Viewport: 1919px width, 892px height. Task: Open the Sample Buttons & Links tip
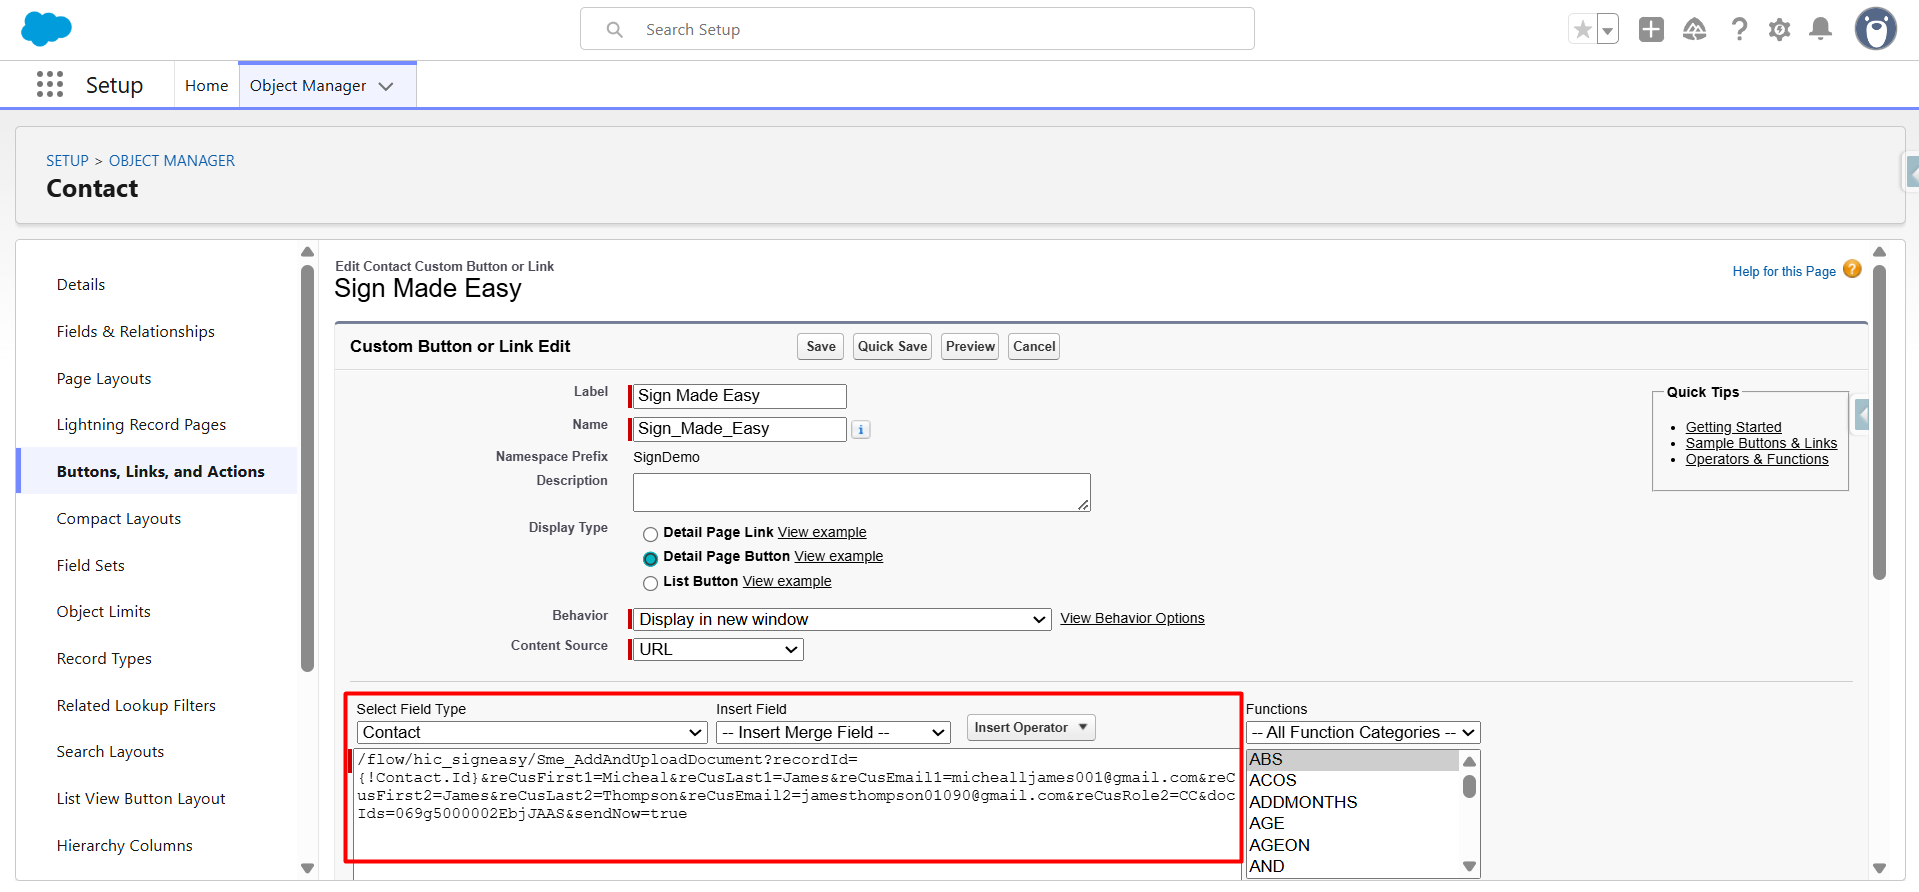click(1760, 443)
